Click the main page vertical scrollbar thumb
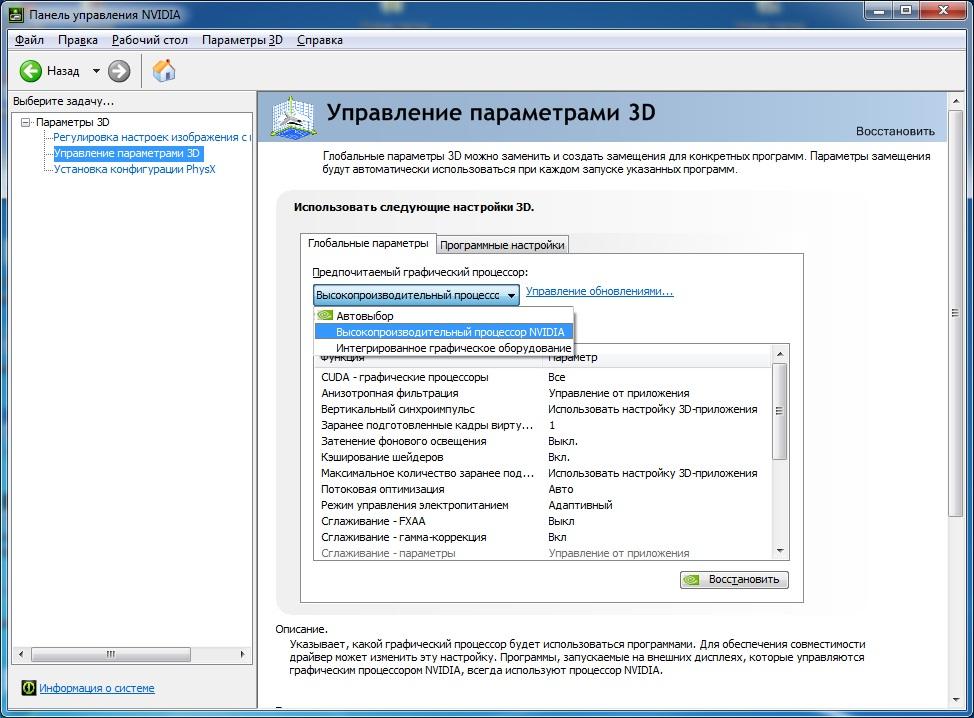This screenshot has width=974, height=718. pos(955,314)
